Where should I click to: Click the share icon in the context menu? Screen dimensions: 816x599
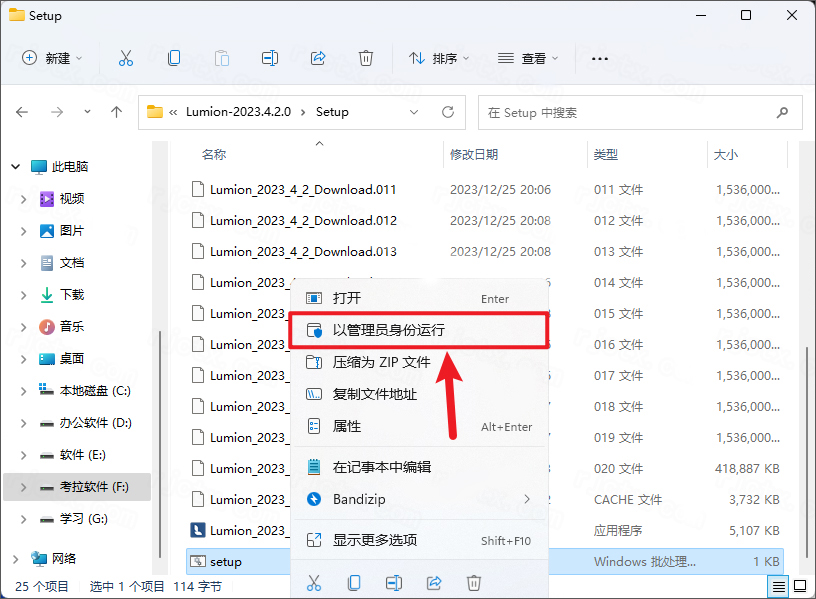click(x=434, y=583)
